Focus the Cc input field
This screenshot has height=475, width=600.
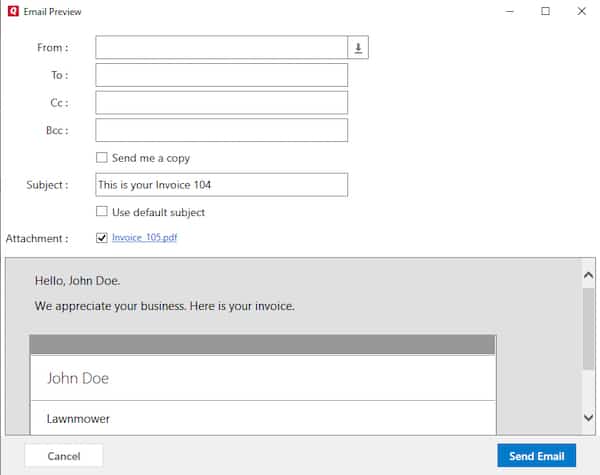(221, 102)
